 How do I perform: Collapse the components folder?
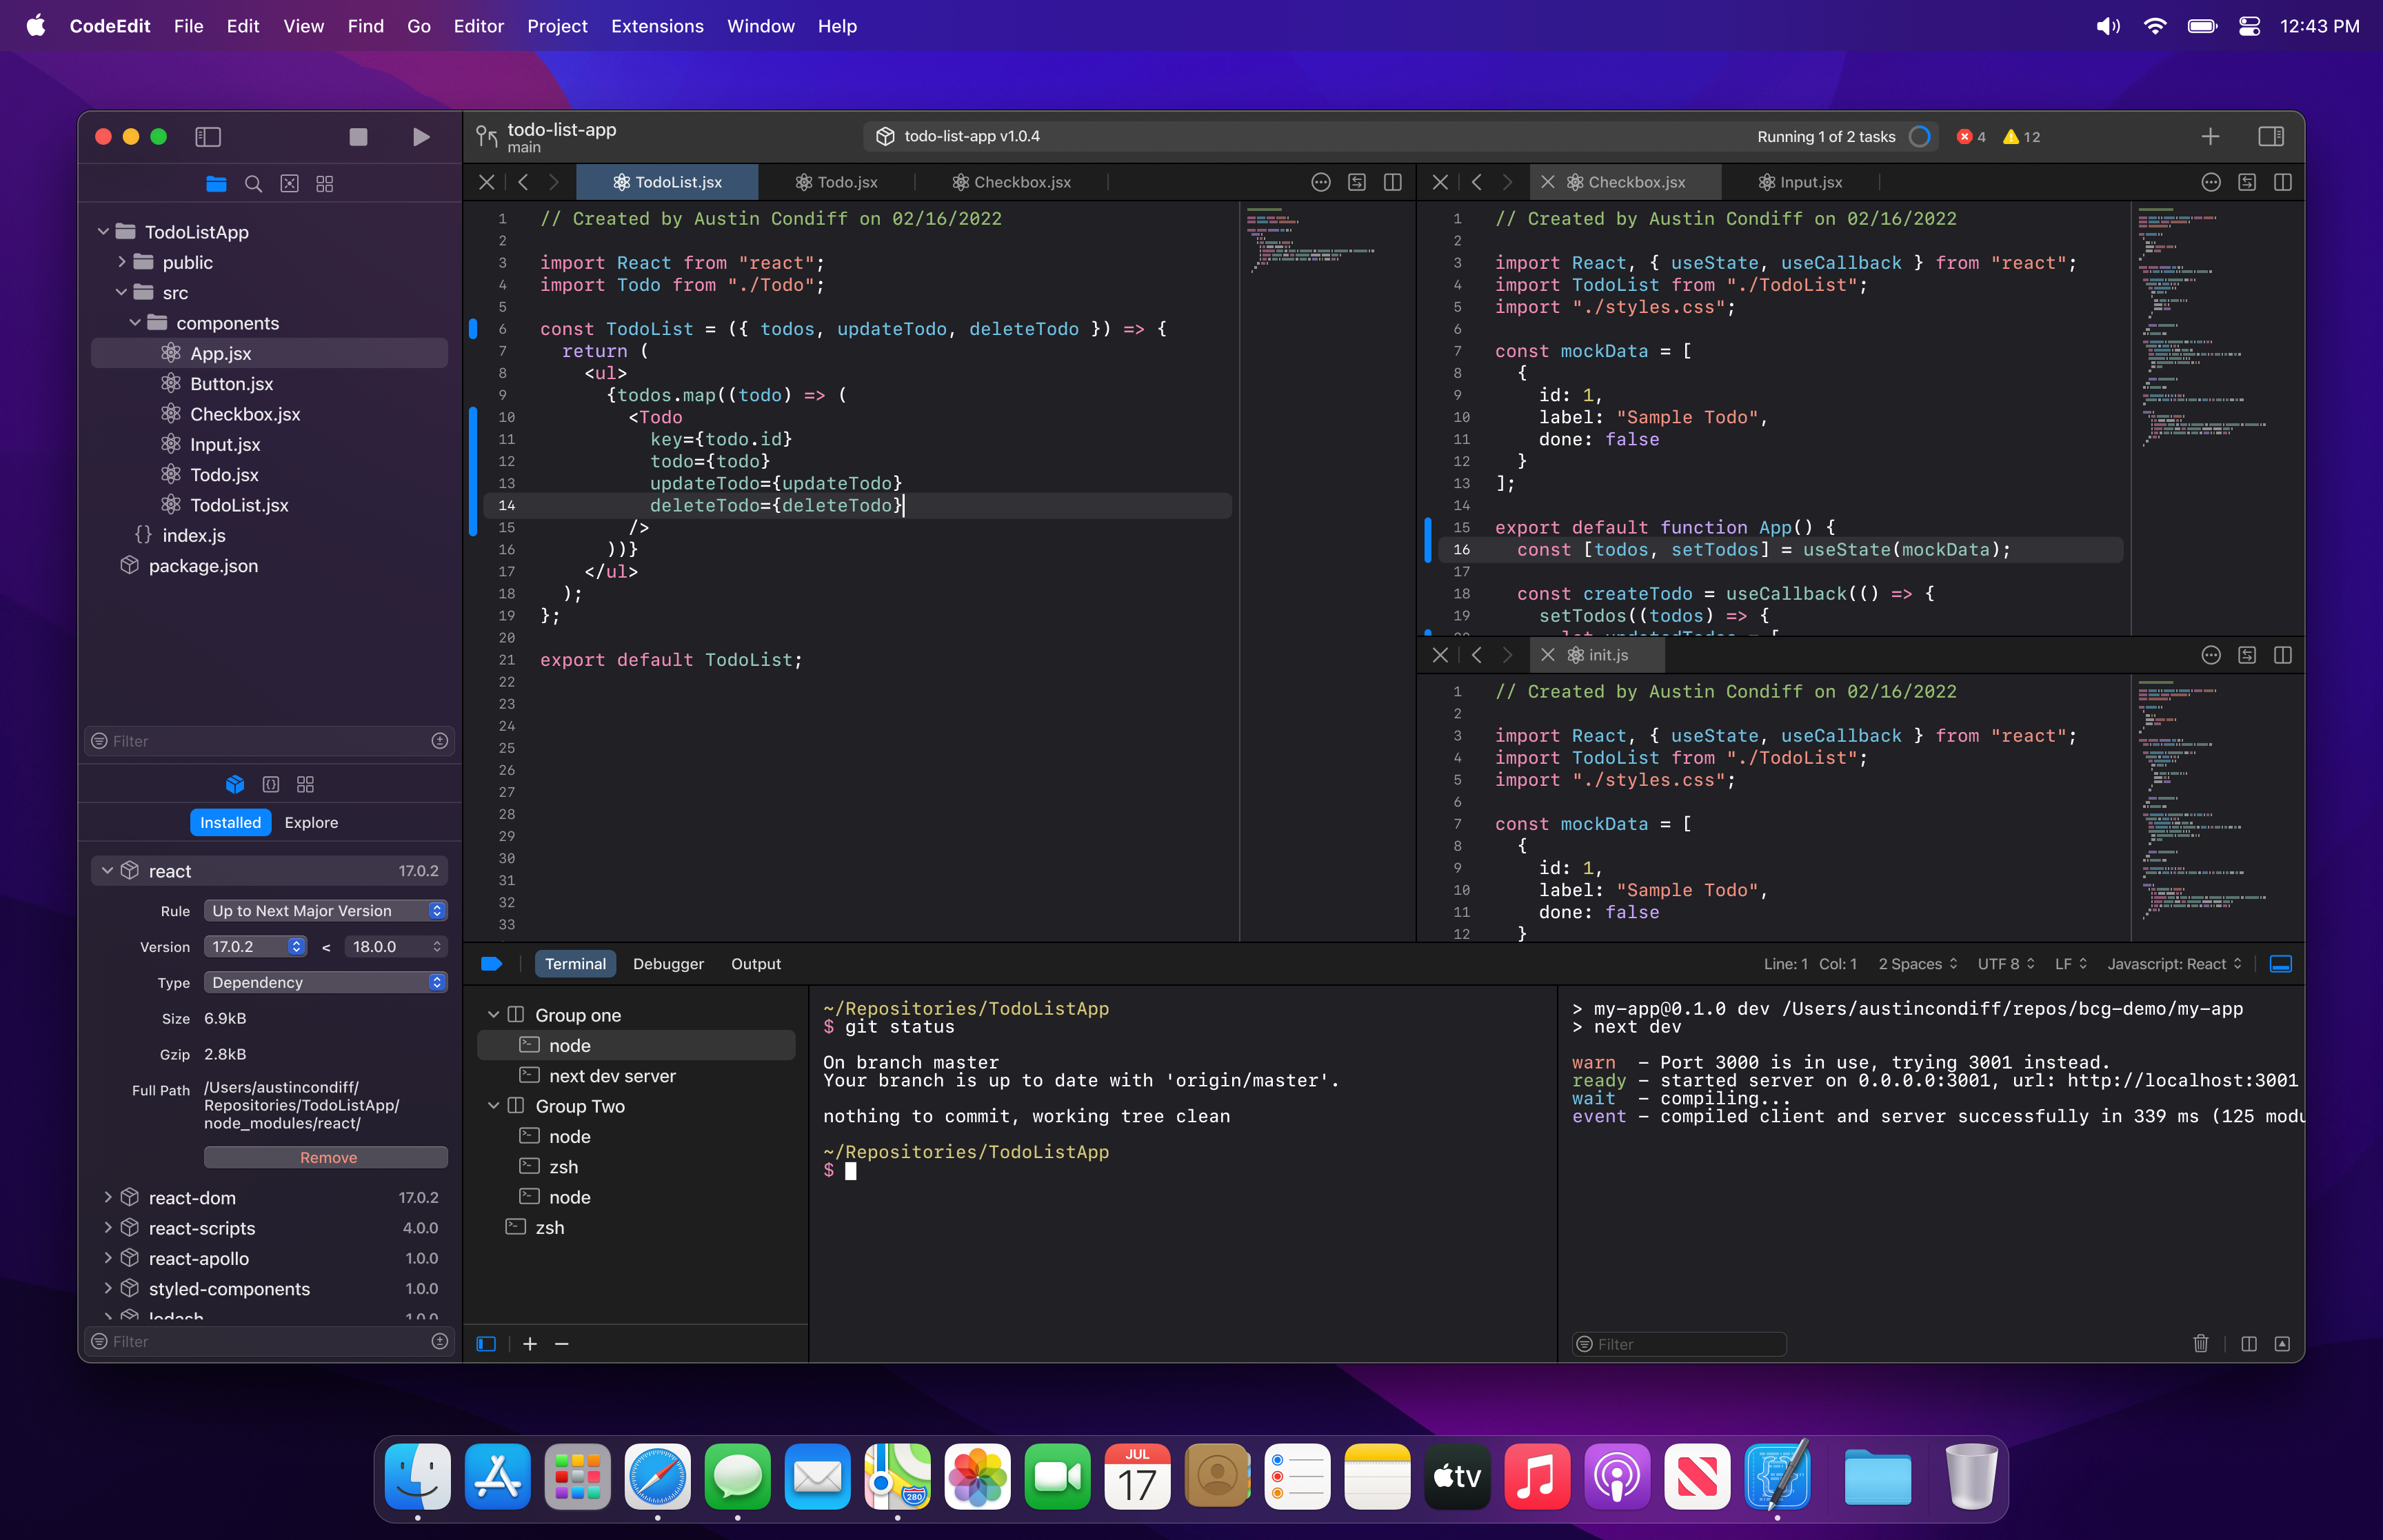point(136,322)
